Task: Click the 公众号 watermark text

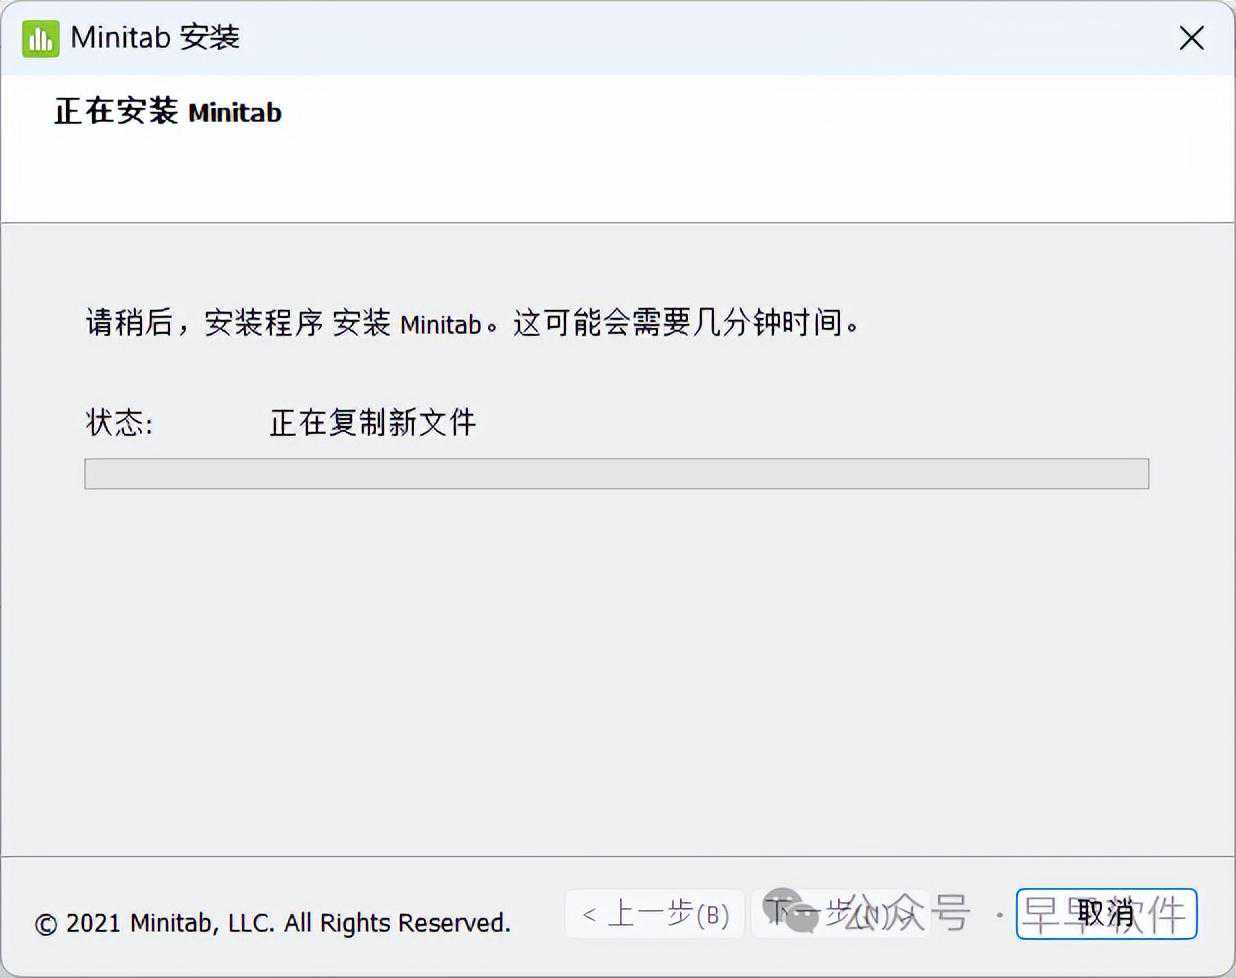Action: tap(906, 913)
